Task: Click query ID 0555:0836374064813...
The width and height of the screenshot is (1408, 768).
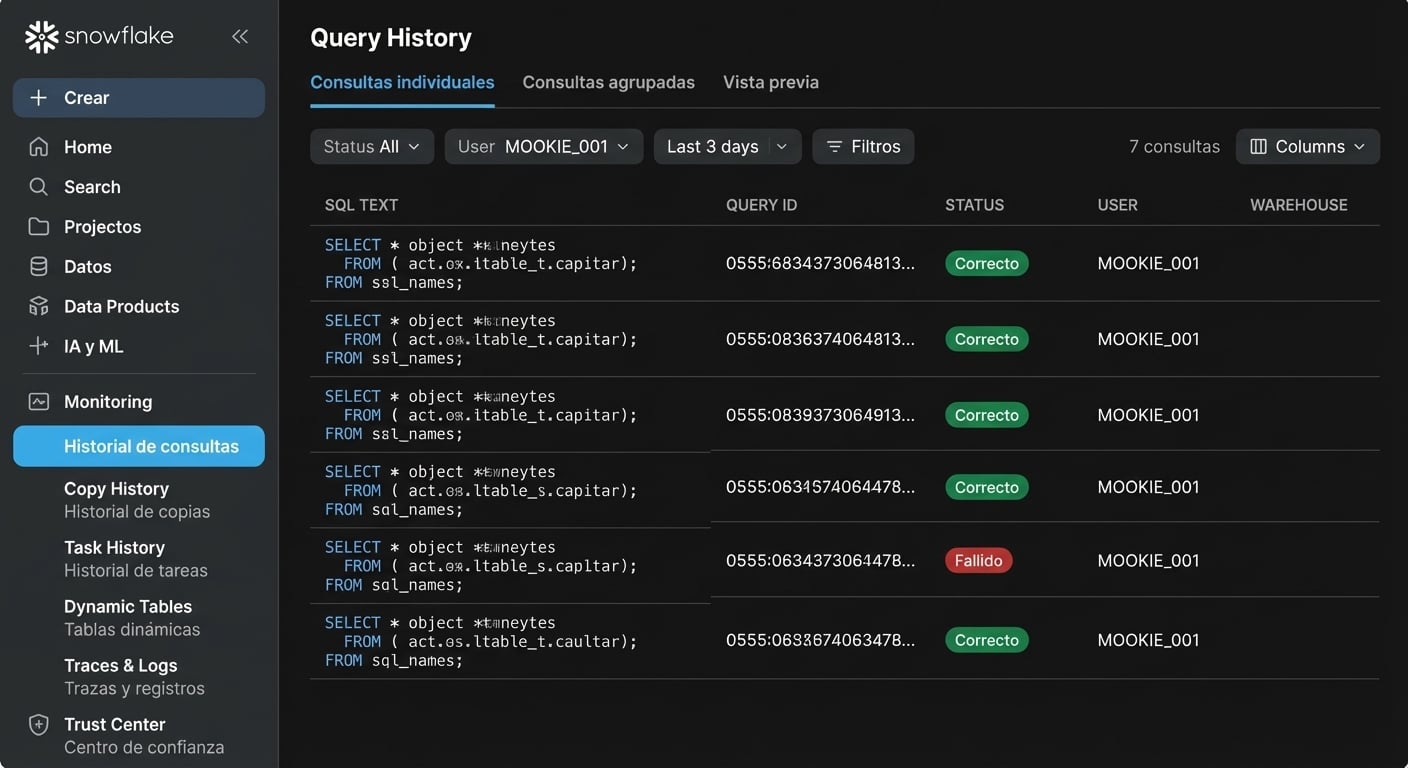Action: point(820,340)
